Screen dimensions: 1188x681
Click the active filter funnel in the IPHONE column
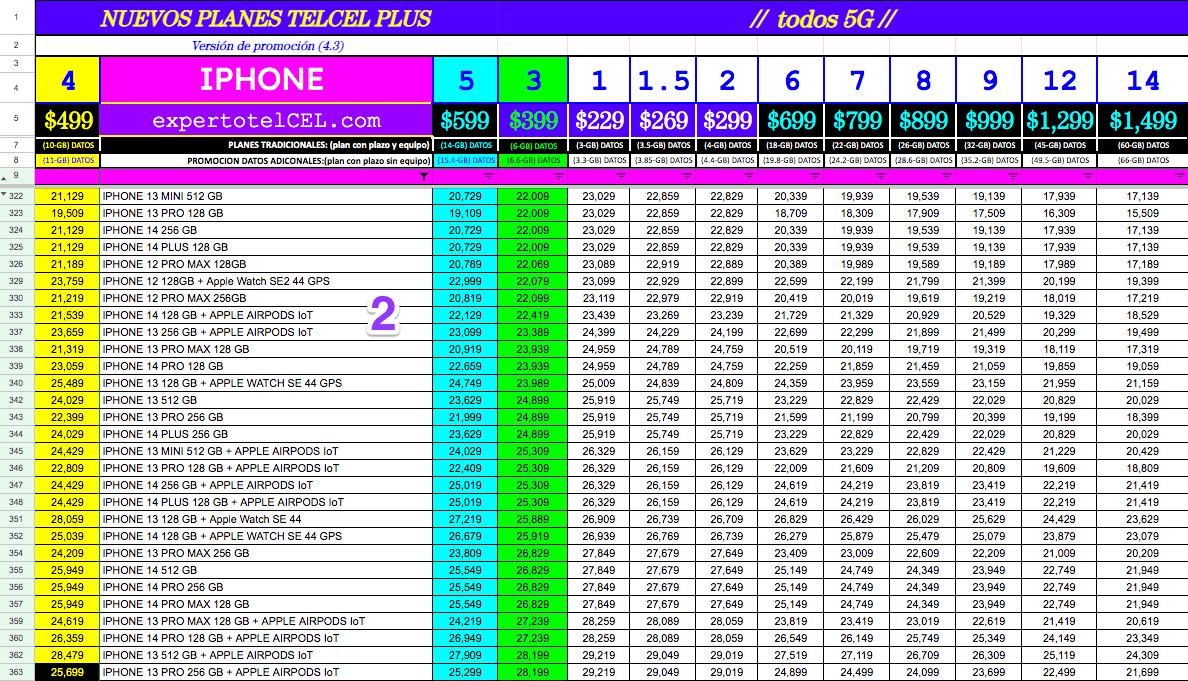(424, 176)
